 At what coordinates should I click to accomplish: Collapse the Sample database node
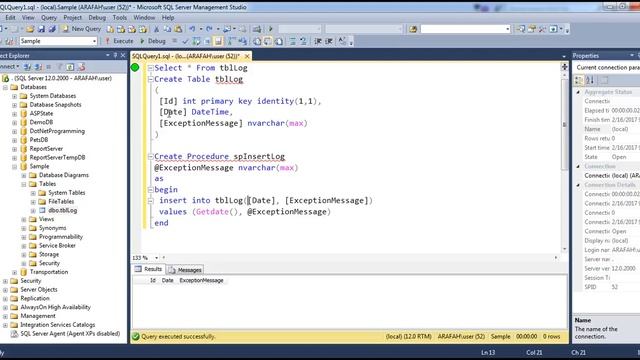tap(14, 166)
